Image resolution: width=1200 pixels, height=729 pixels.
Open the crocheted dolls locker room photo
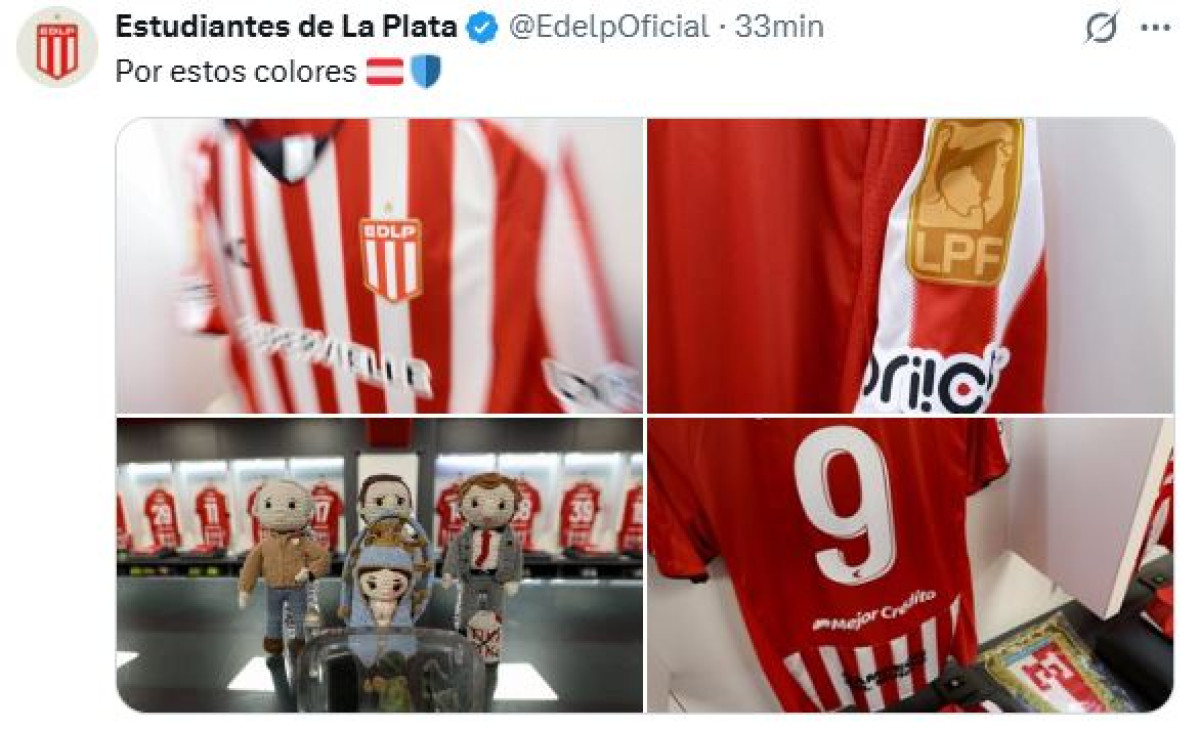379,565
